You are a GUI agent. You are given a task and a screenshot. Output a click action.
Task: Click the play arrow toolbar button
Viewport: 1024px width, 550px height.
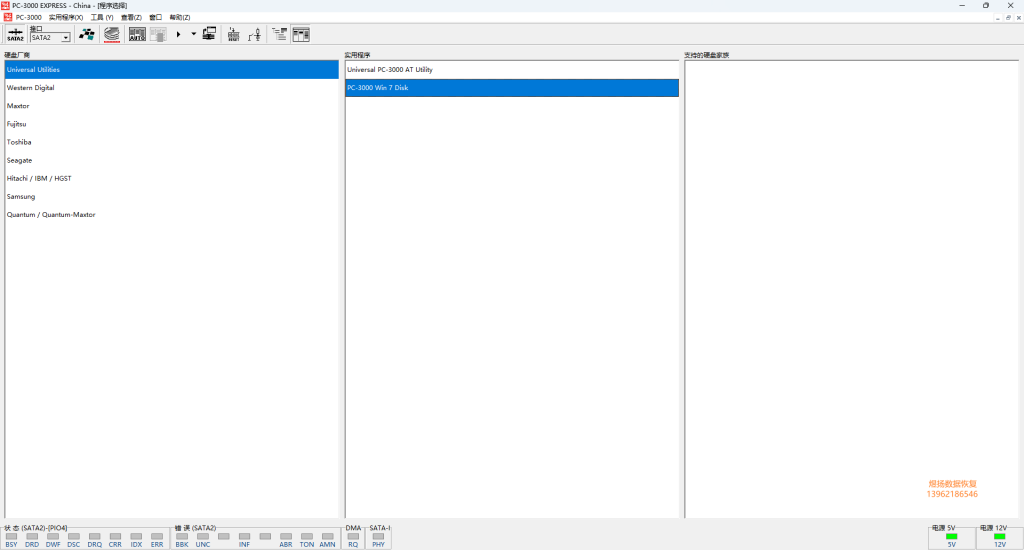pos(178,35)
